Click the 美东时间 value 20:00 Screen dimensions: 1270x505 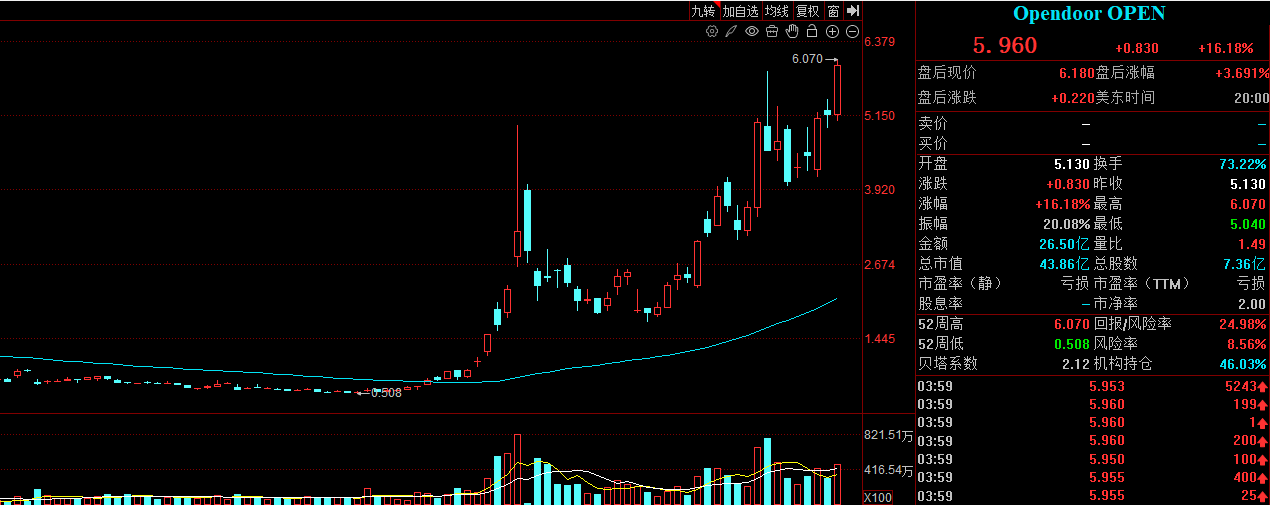[1251, 98]
